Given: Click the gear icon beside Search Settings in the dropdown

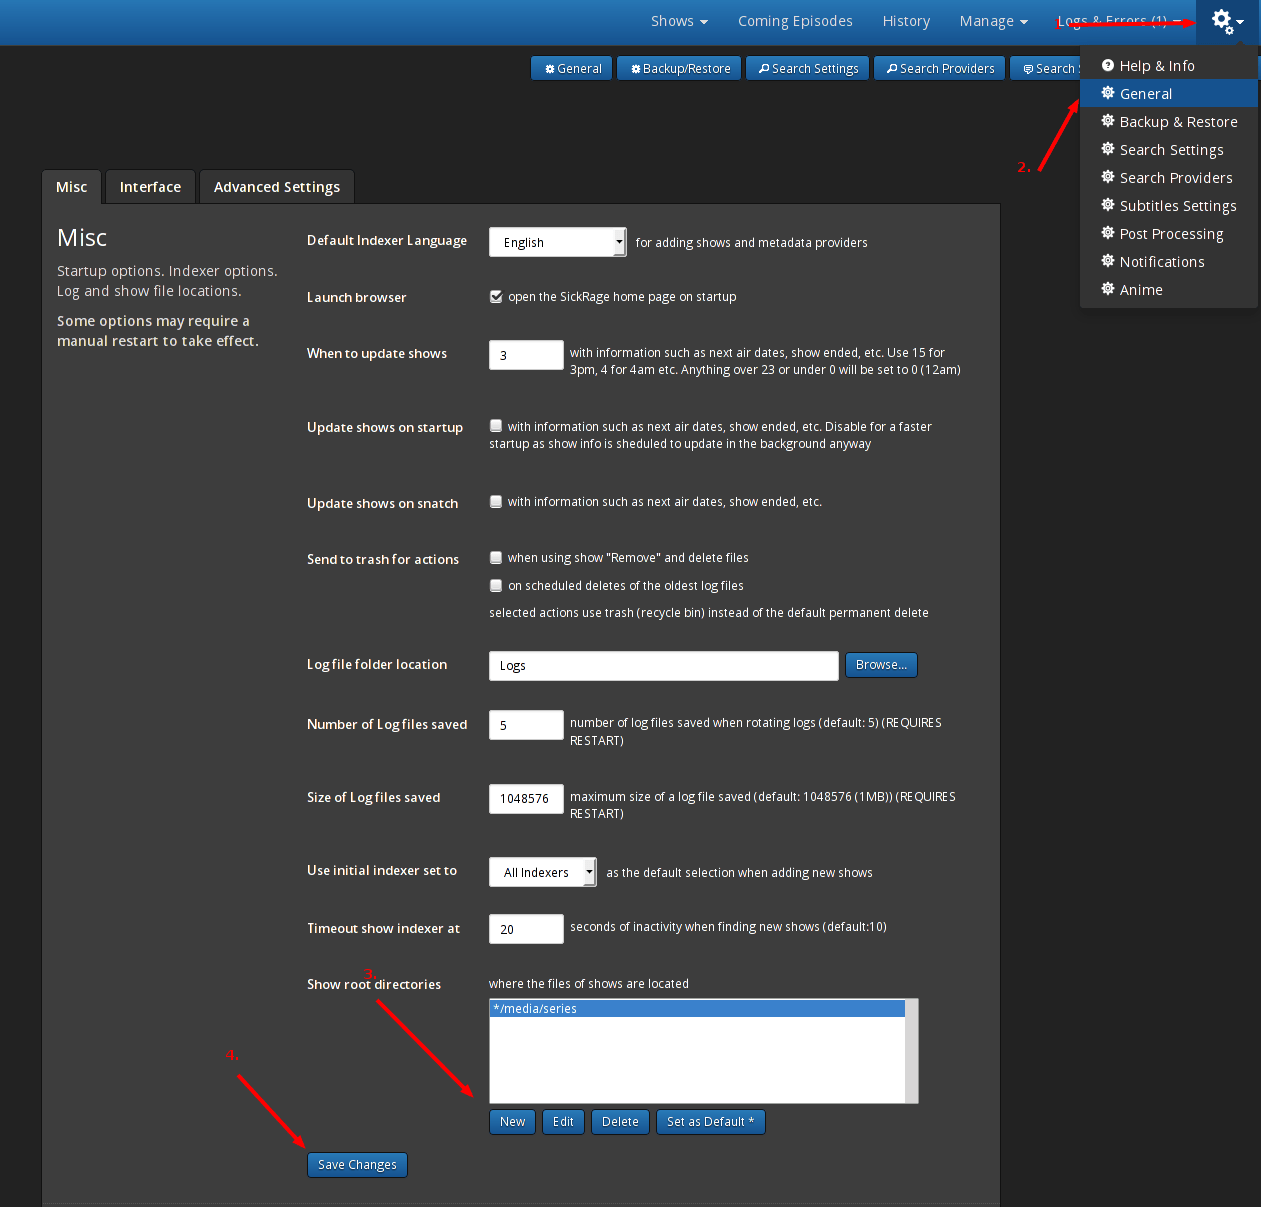Looking at the screenshot, I should pos(1108,149).
